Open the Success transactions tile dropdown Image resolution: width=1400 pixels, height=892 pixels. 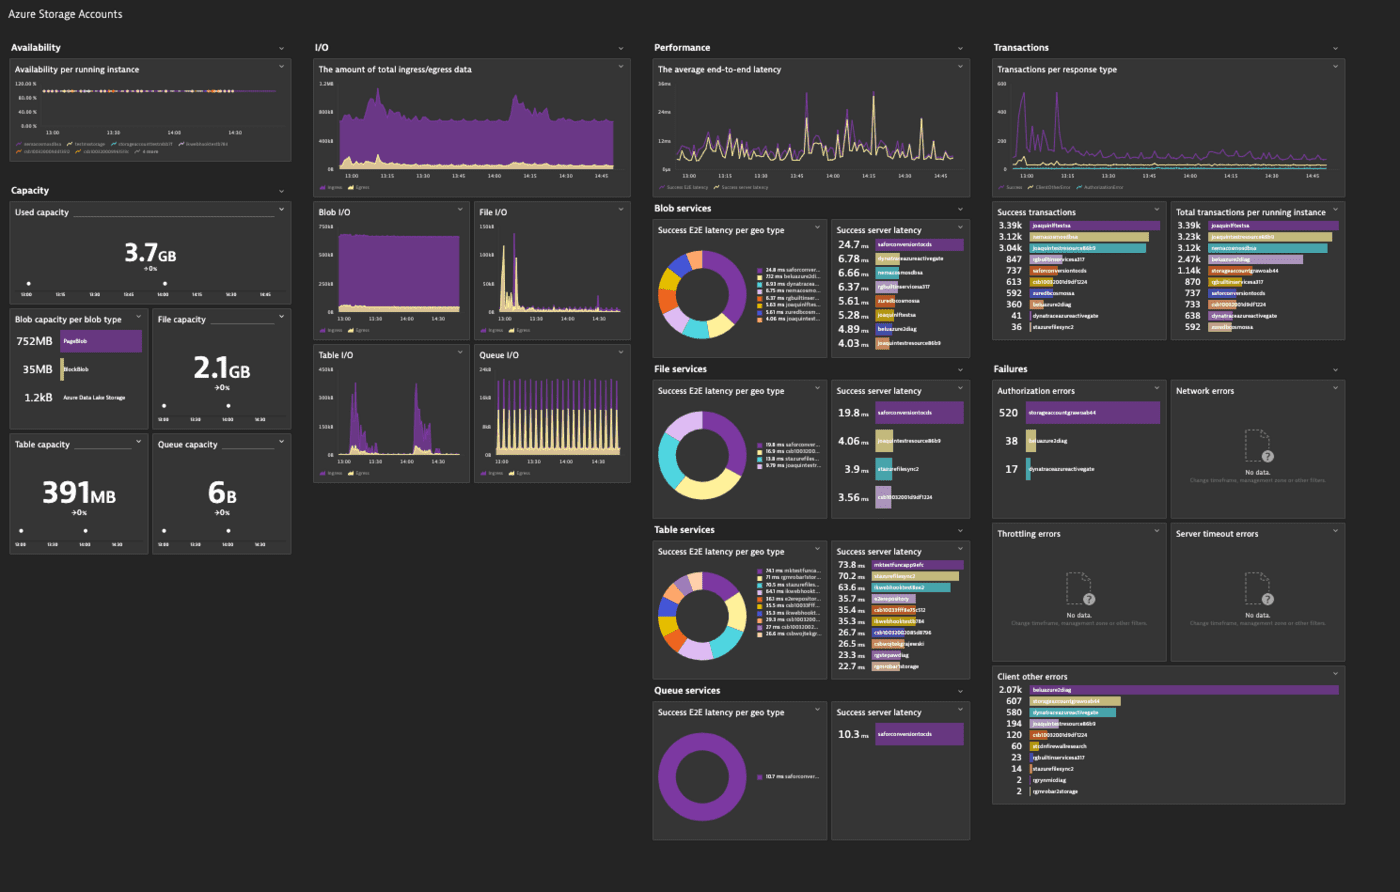pyautogui.click(x=1158, y=211)
